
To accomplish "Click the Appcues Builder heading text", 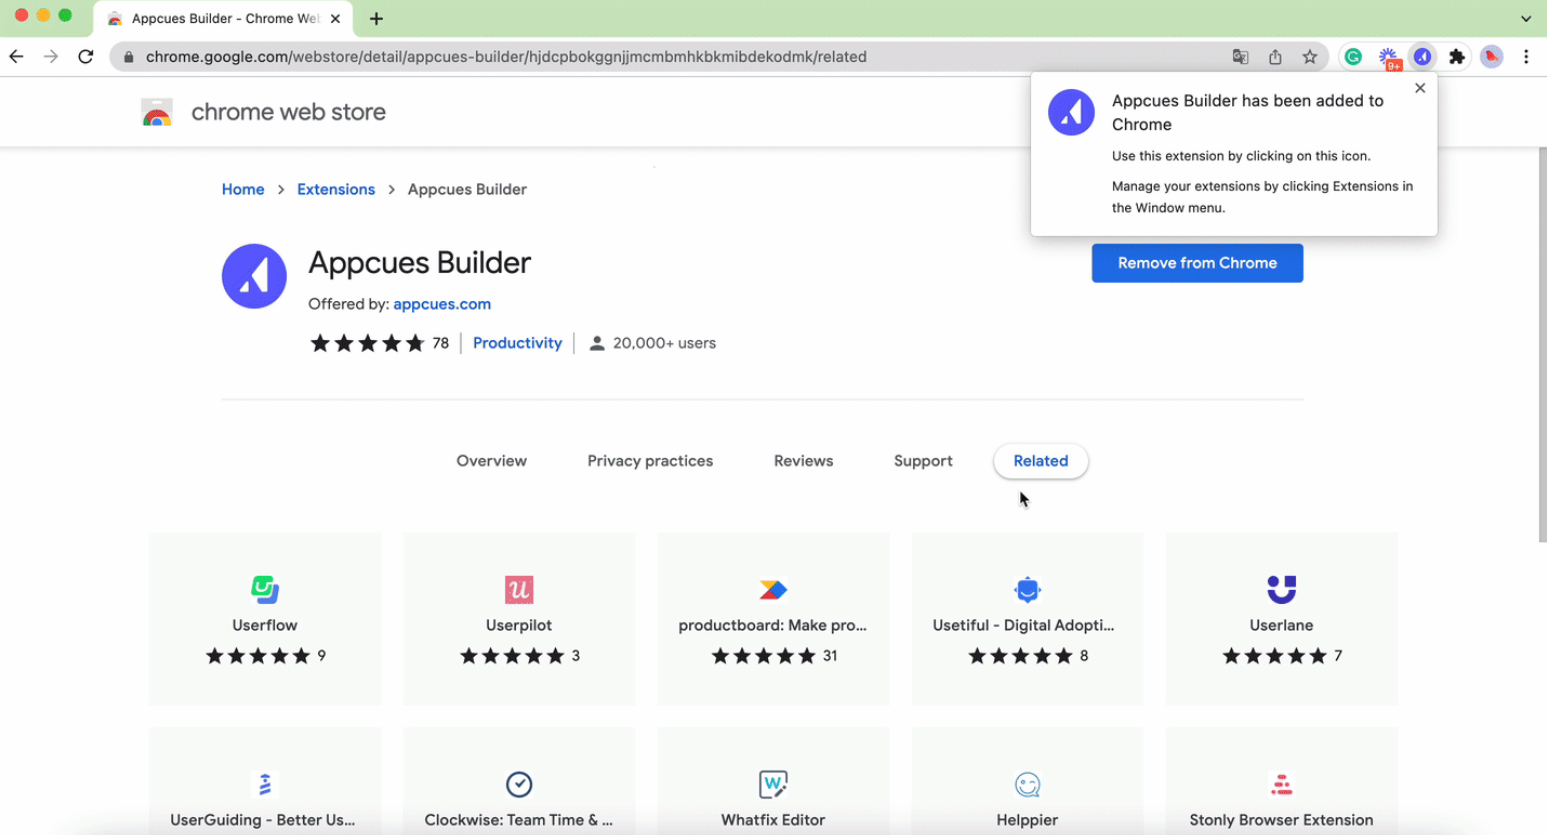I will 420,263.
